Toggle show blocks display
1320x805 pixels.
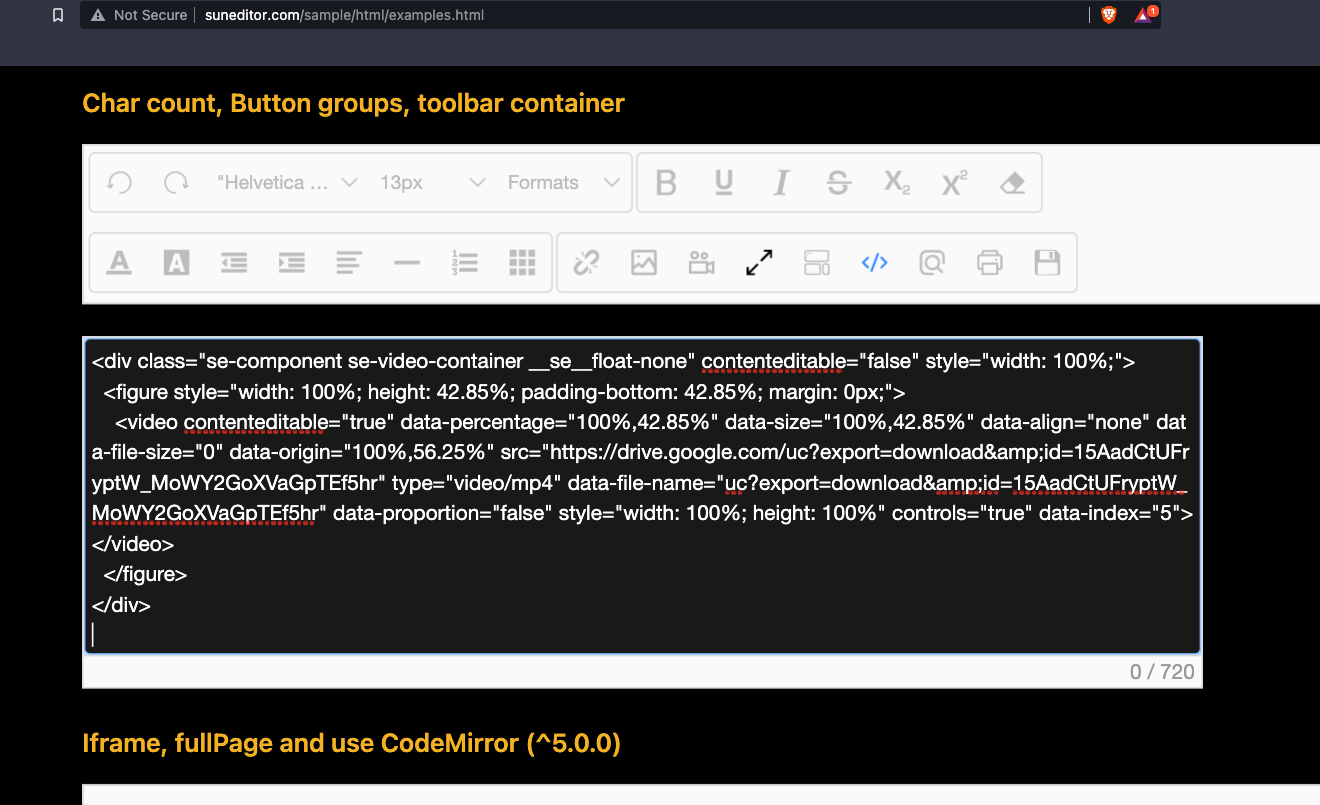click(x=817, y=262)
